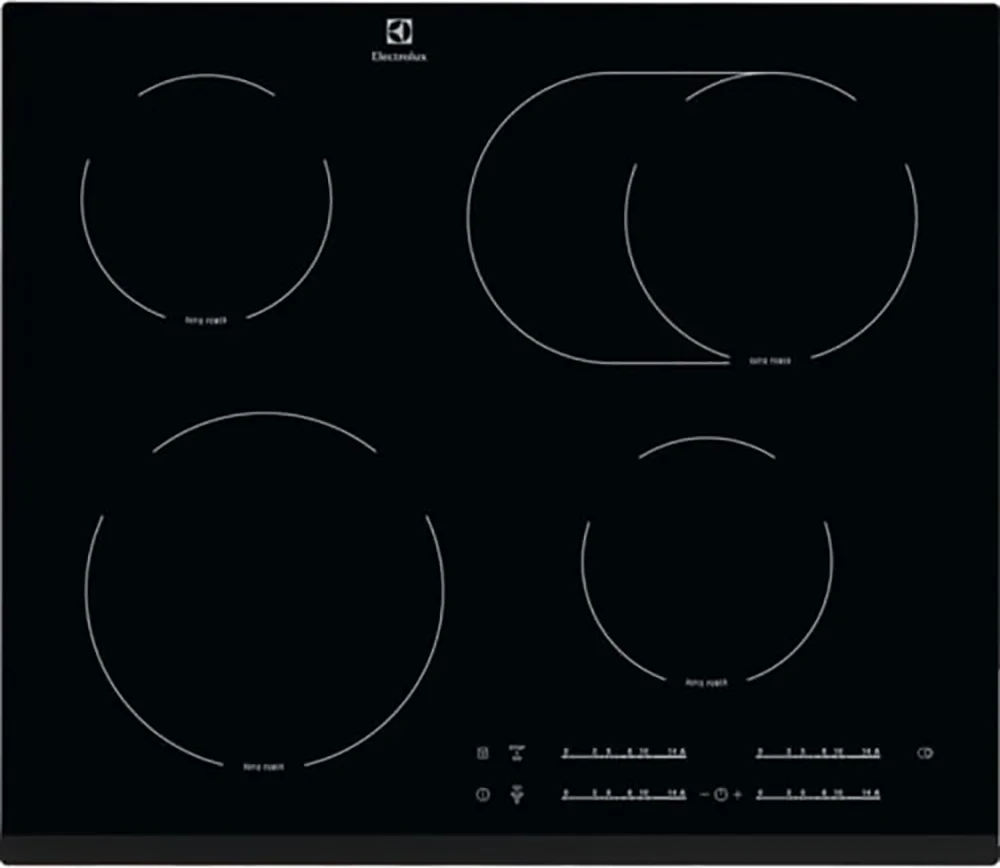1000x868 pixels.
Task: Tap the upper-right heat level slider
Action: tap(818, 752)
